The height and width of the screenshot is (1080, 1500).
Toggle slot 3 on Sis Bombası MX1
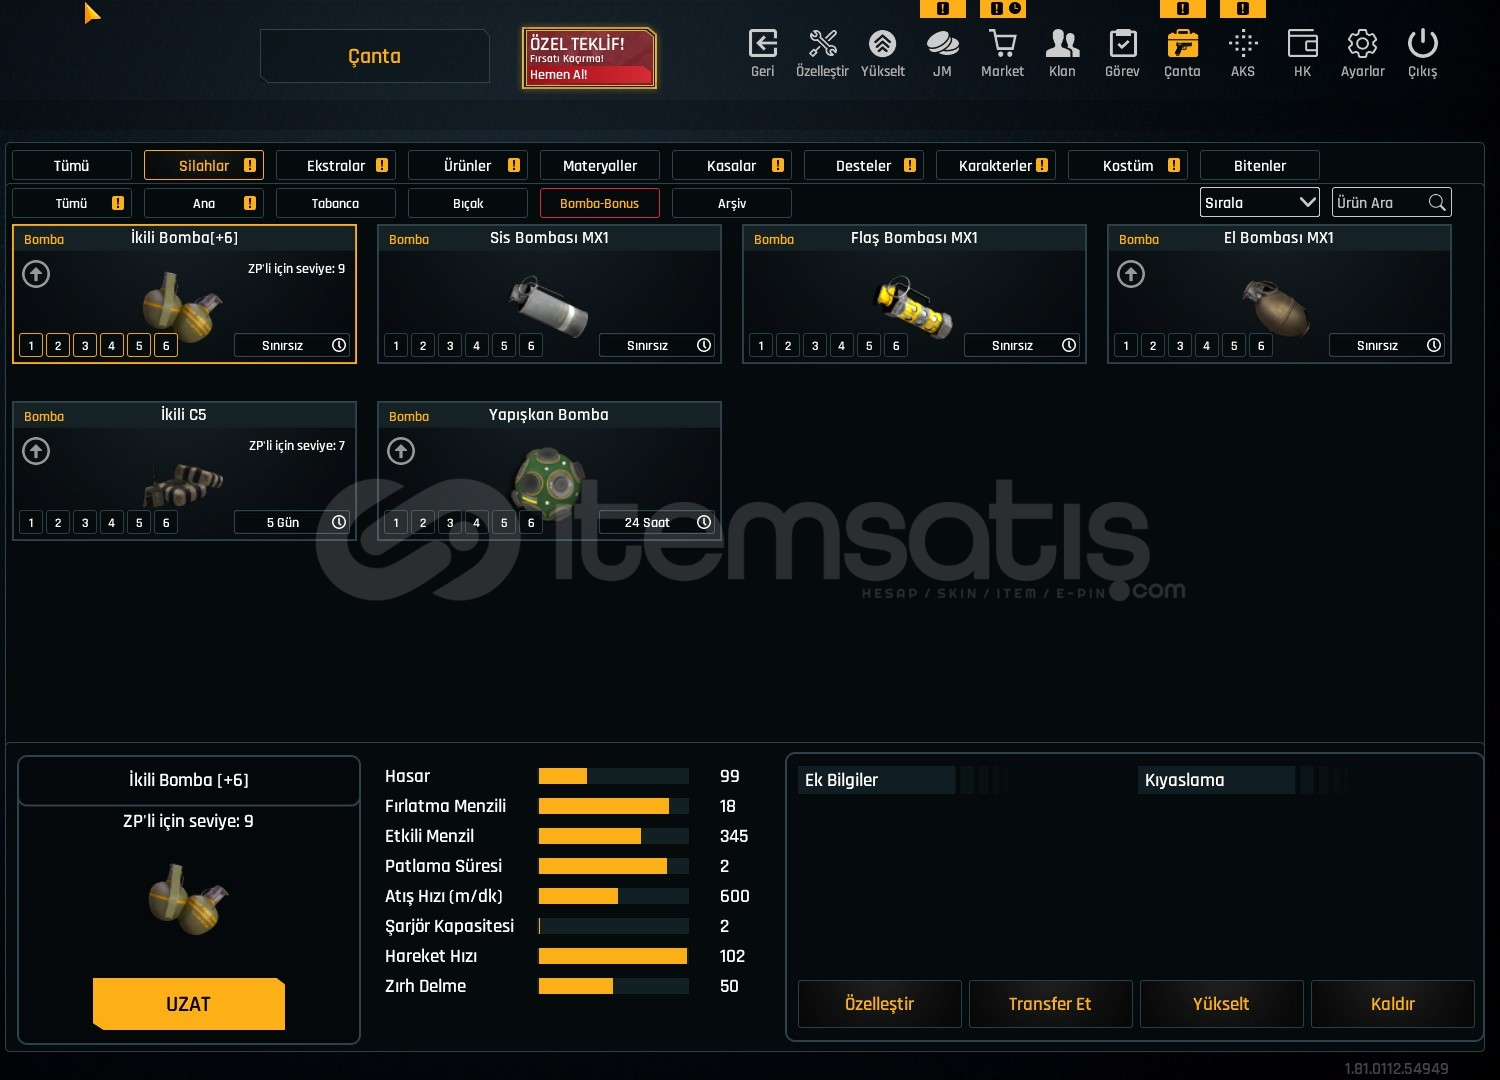coord(450,346)
